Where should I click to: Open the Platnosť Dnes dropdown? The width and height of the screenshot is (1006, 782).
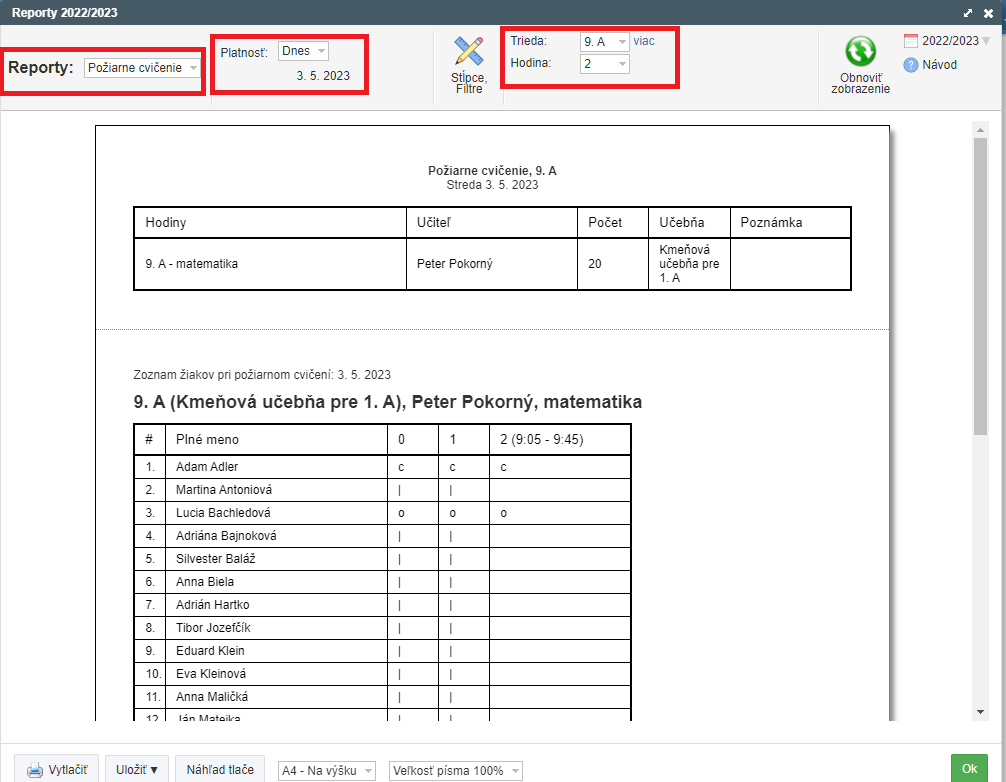(303, 51)
